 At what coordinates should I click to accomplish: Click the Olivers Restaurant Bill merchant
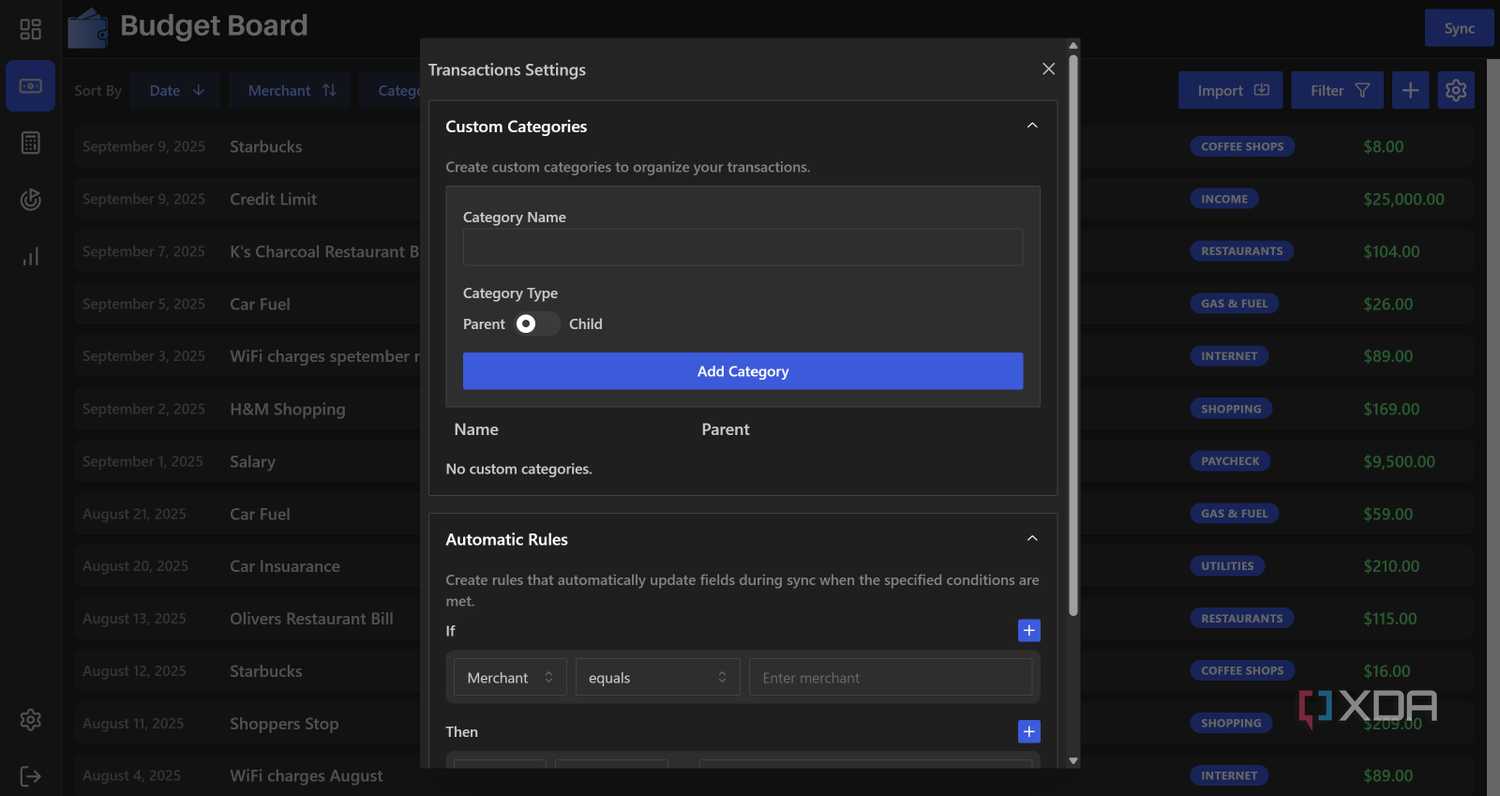tap(312, 619)
